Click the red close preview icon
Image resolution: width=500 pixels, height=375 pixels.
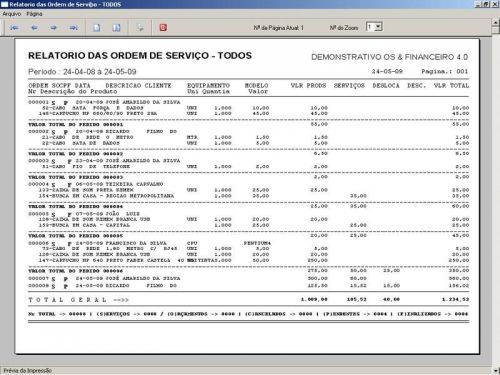(x=163, y=28)
